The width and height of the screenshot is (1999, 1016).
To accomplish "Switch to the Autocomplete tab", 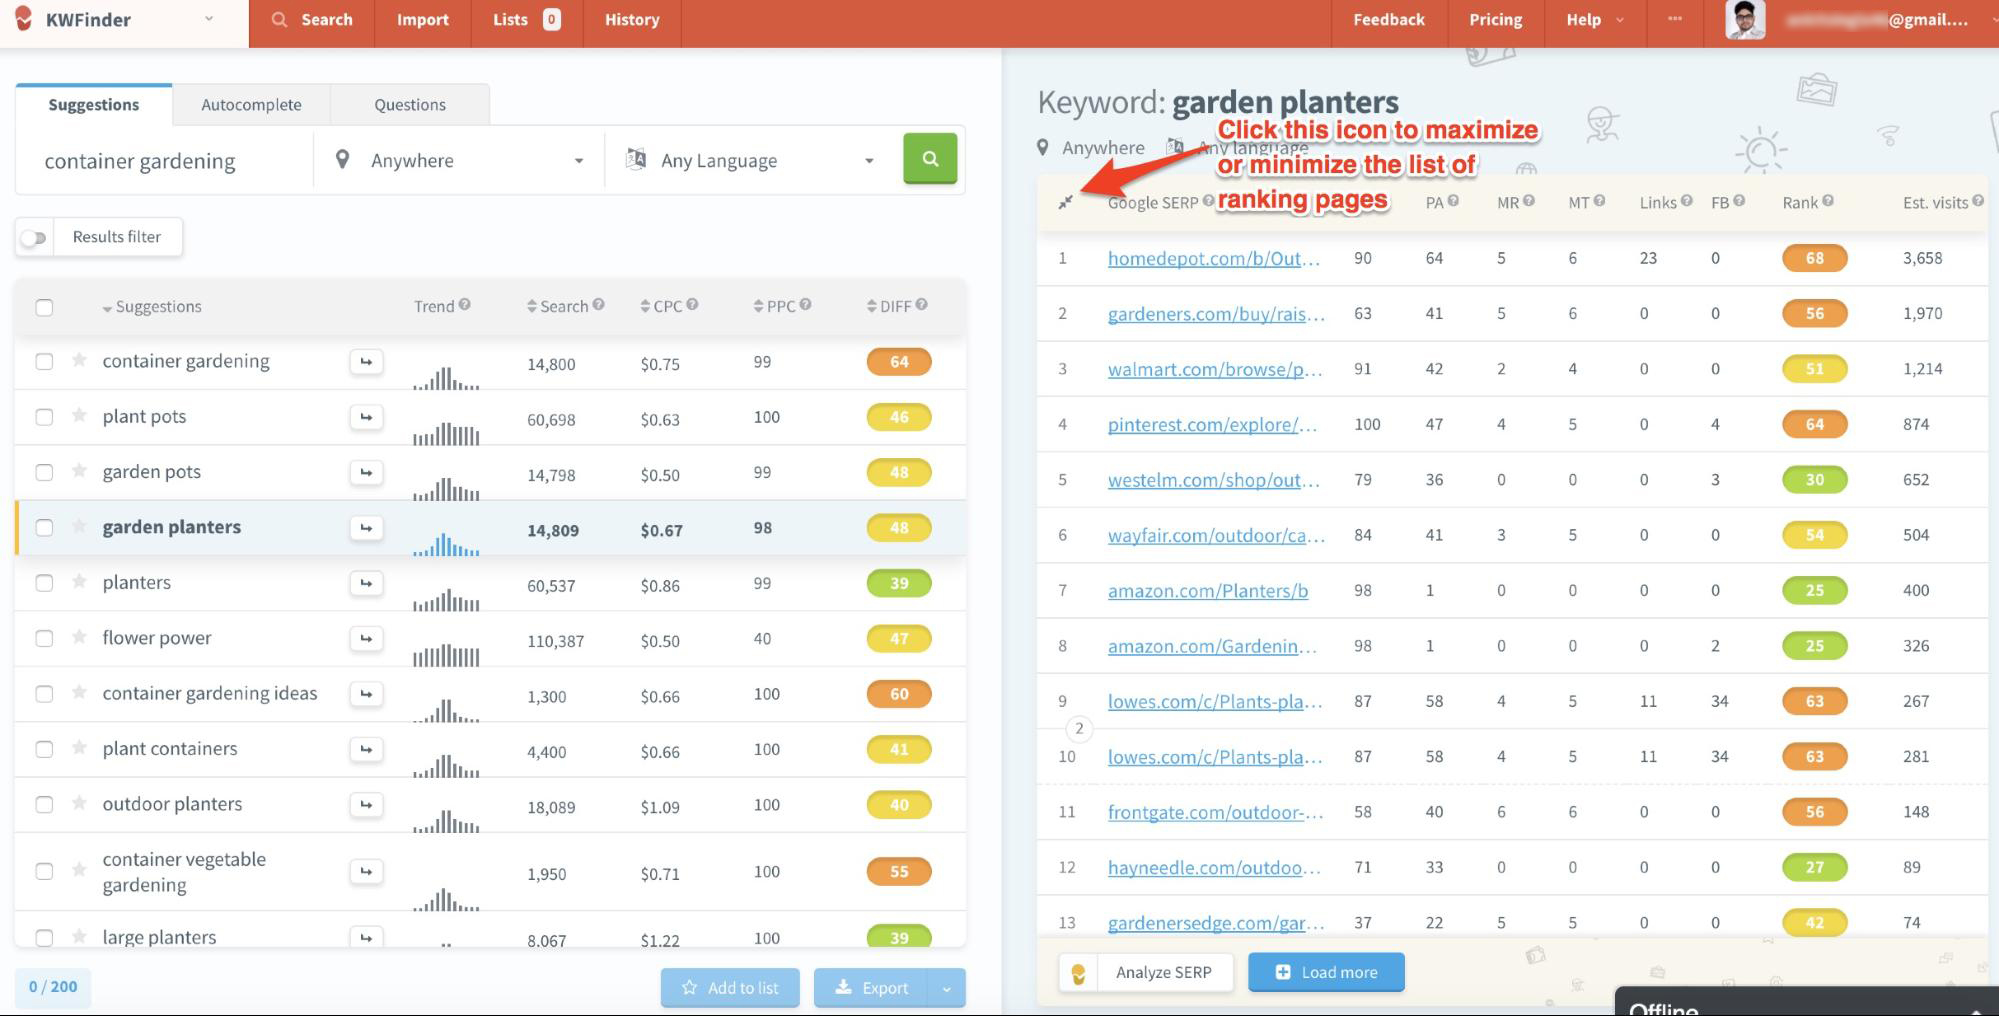I will pyautogui.click(x=251, y=104).
